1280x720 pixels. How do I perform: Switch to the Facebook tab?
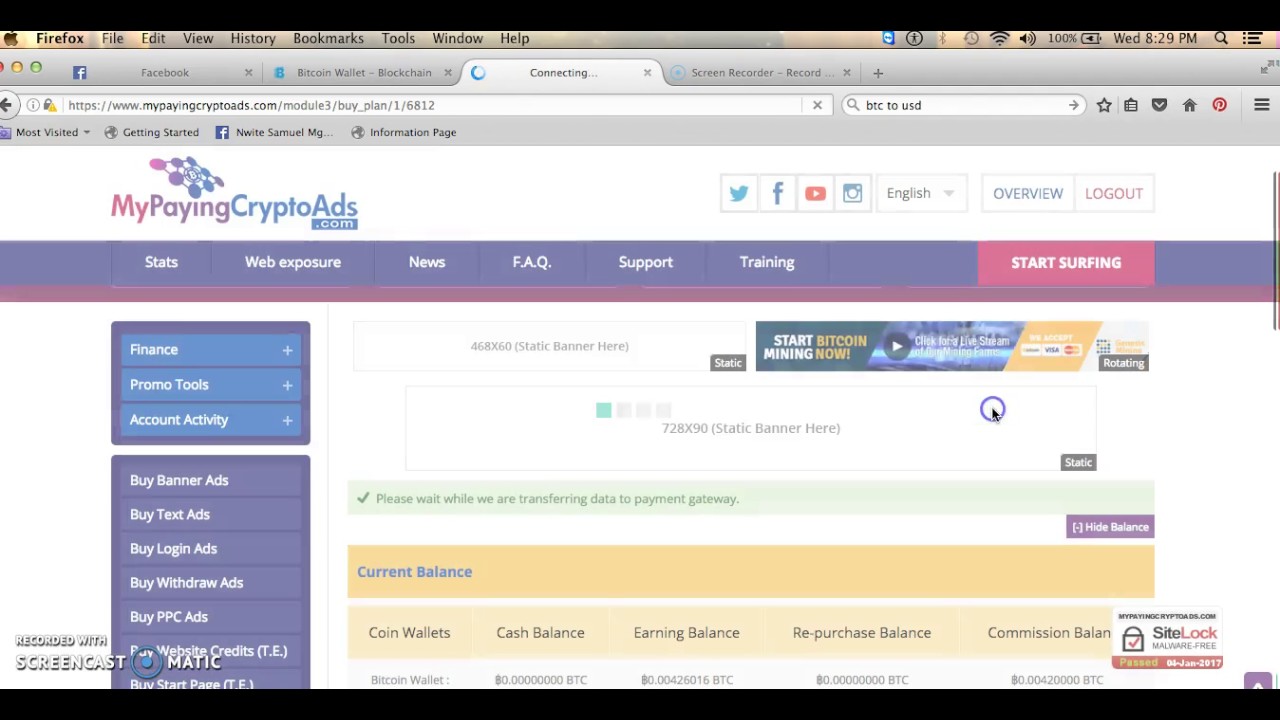pyautogui.click(x=165, y=72)
